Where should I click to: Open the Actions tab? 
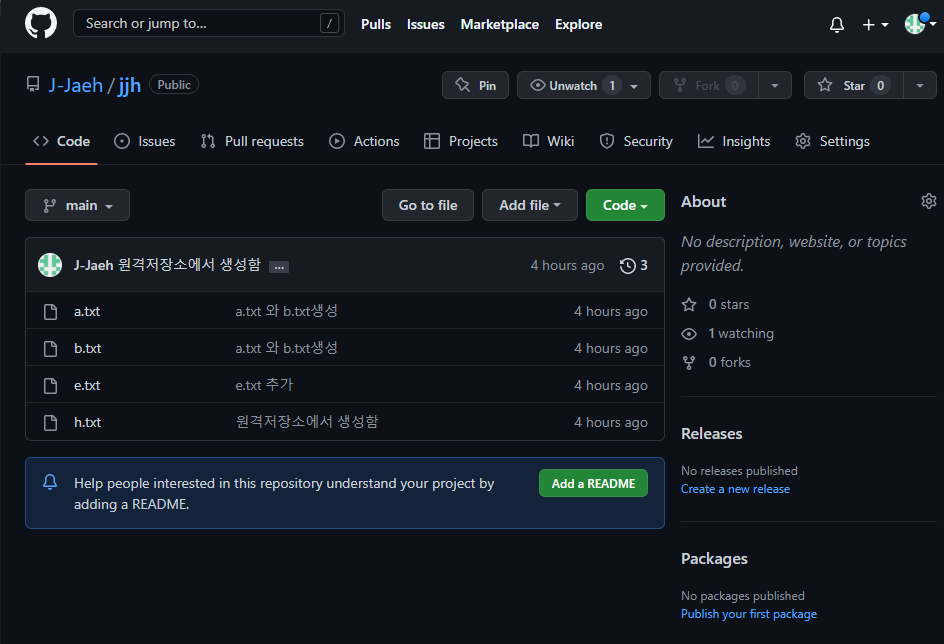(364, 141)
